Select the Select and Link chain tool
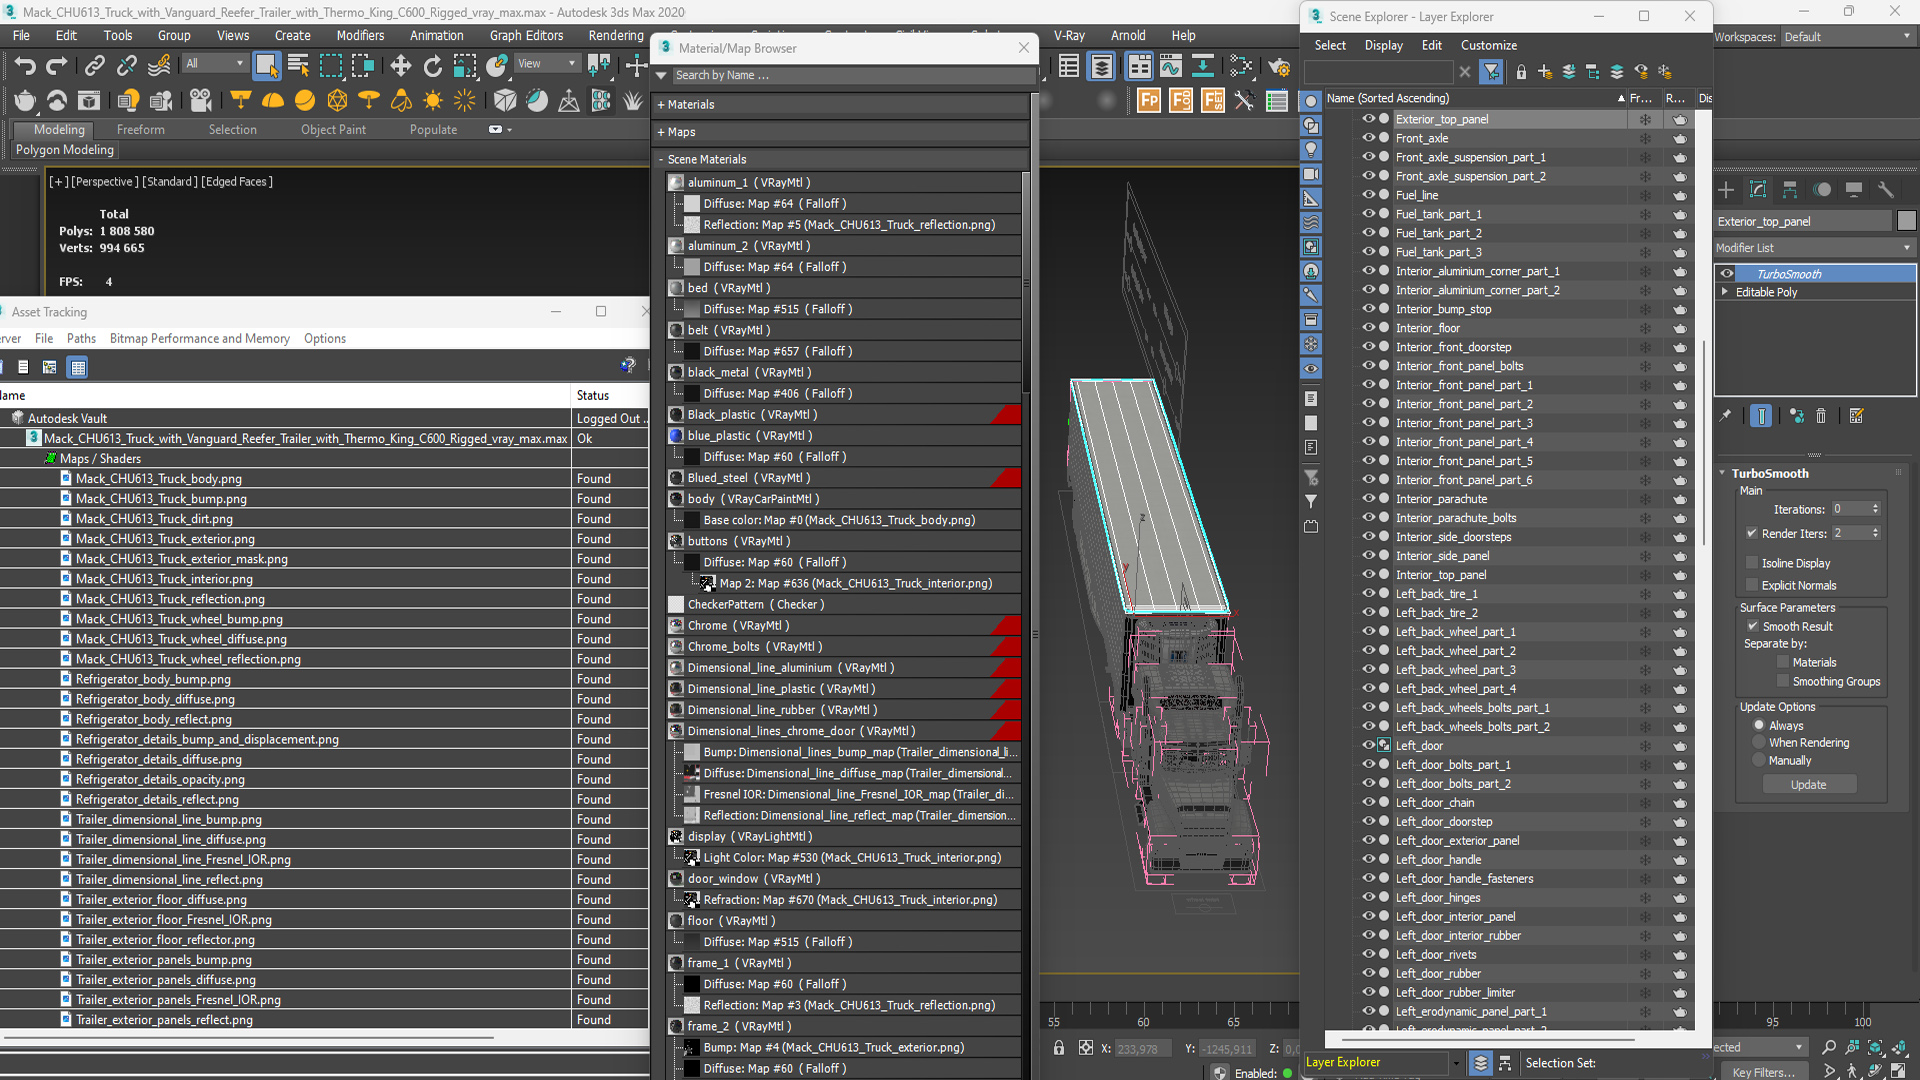The height and width of the screenshot is (1080, 1920). (94, 66)
